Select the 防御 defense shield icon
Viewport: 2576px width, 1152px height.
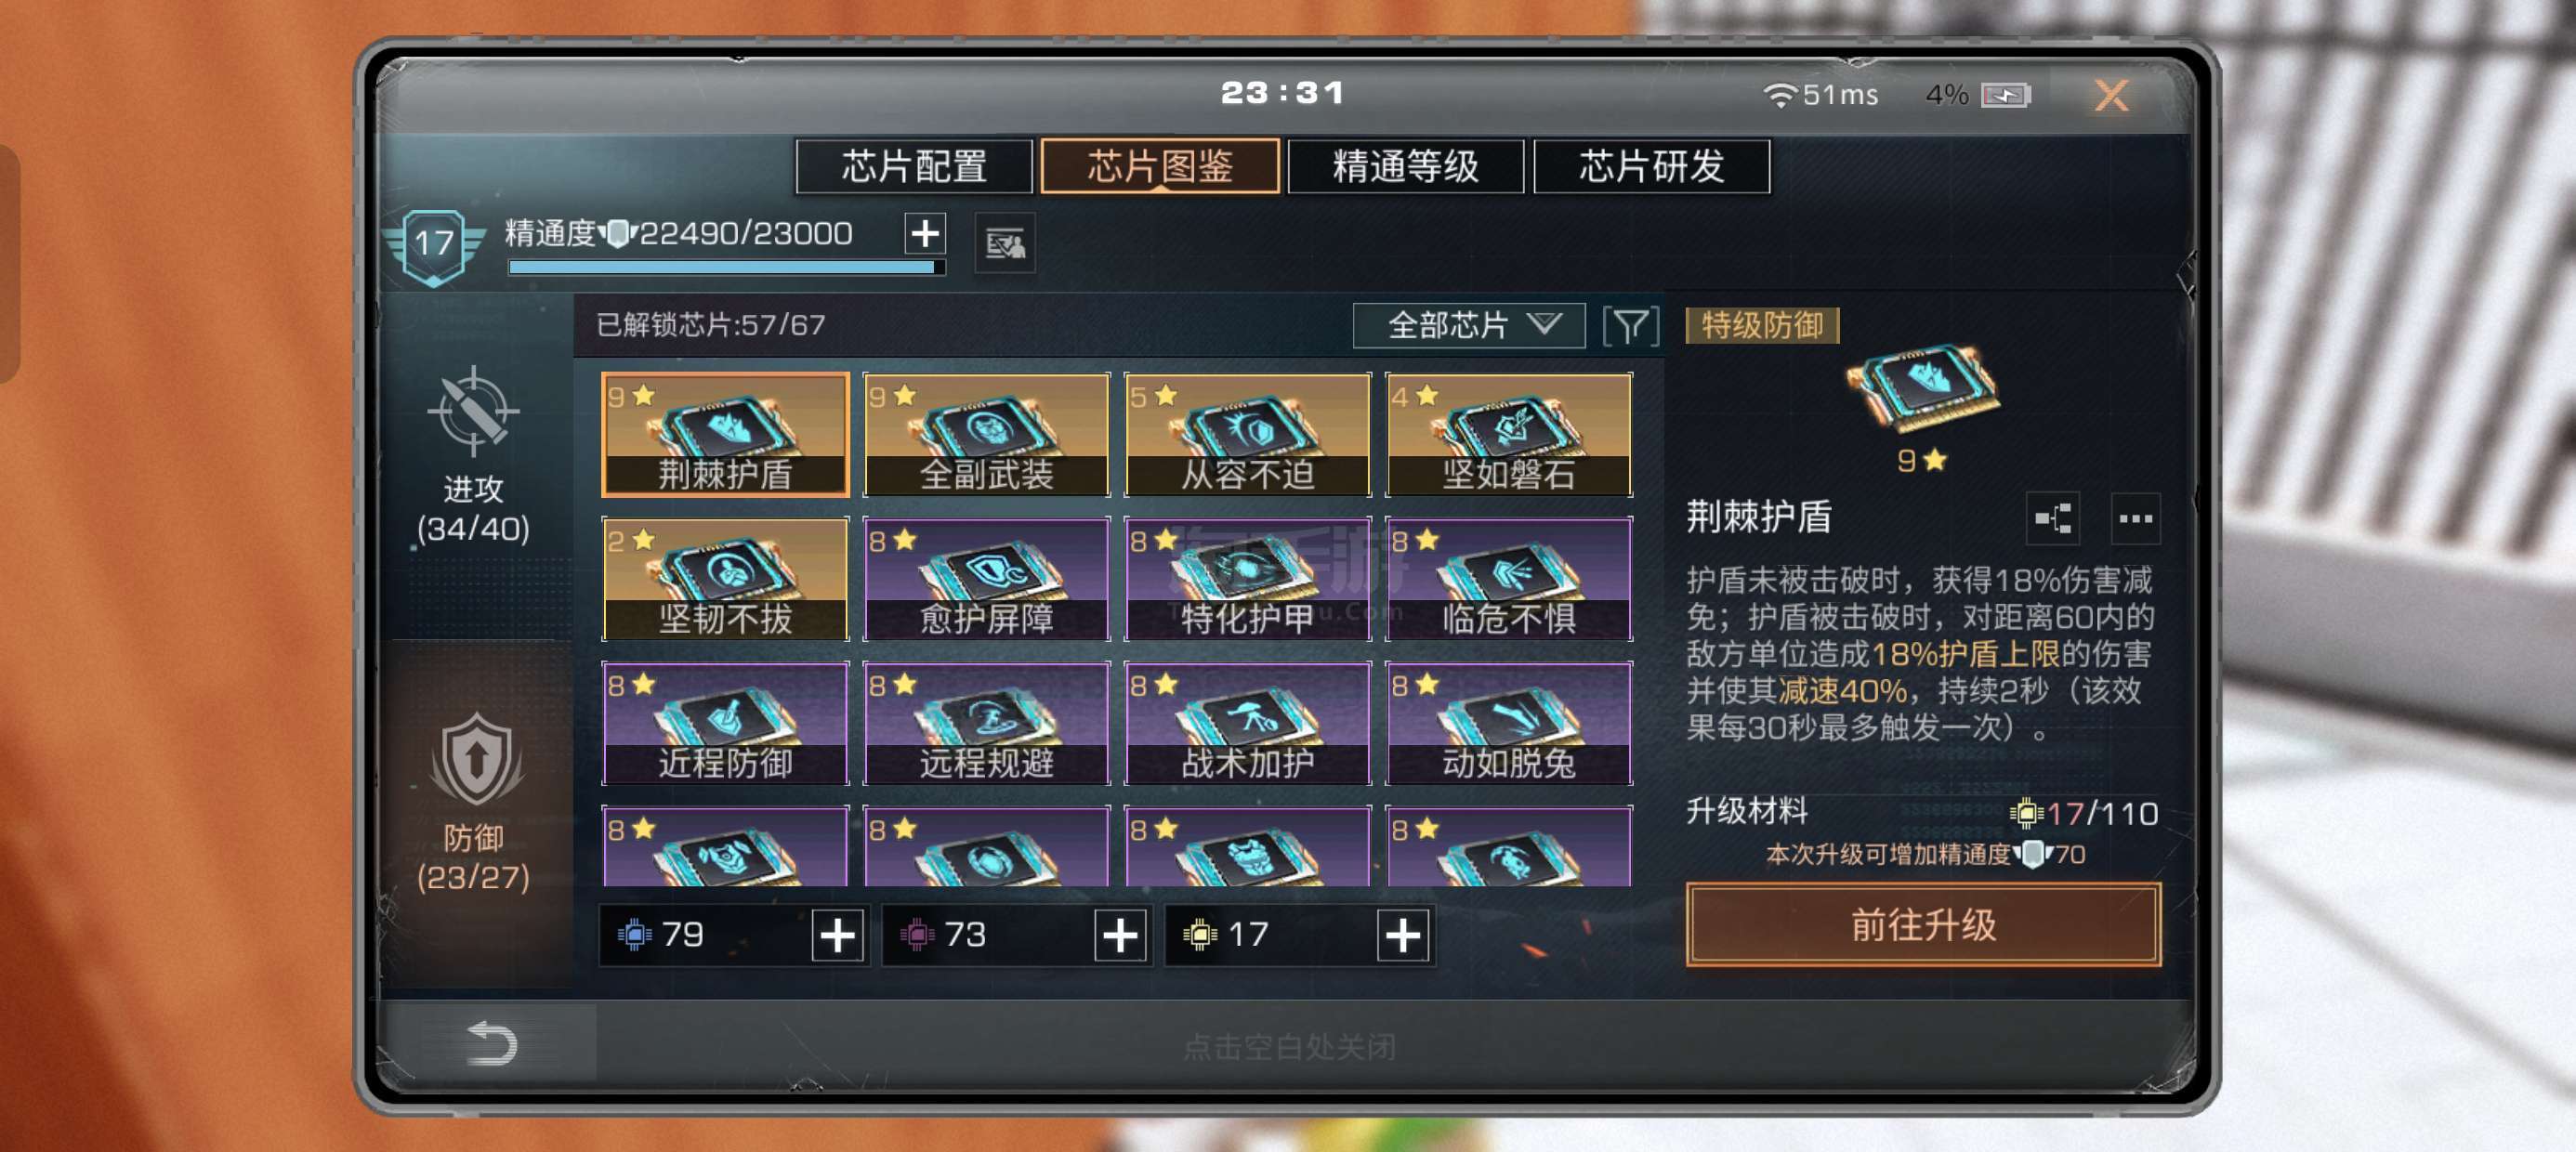tap(475, 759)
